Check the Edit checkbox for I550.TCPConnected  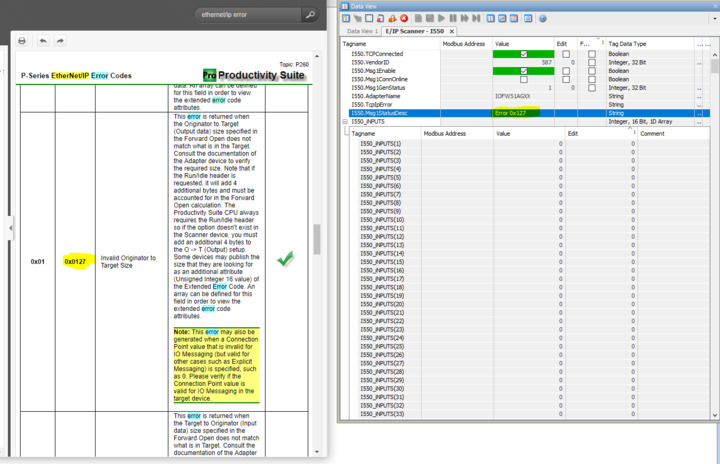click(566, 54)
